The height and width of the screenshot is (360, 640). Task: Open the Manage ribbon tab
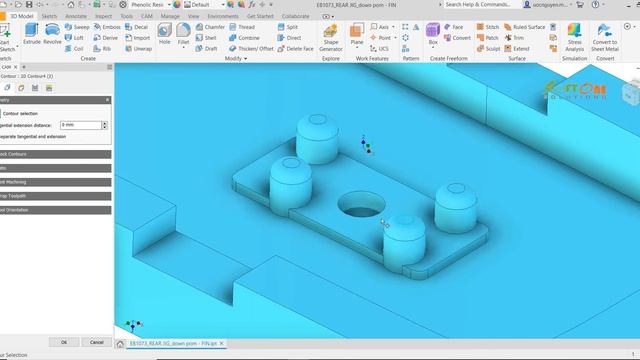click(170, 16)
